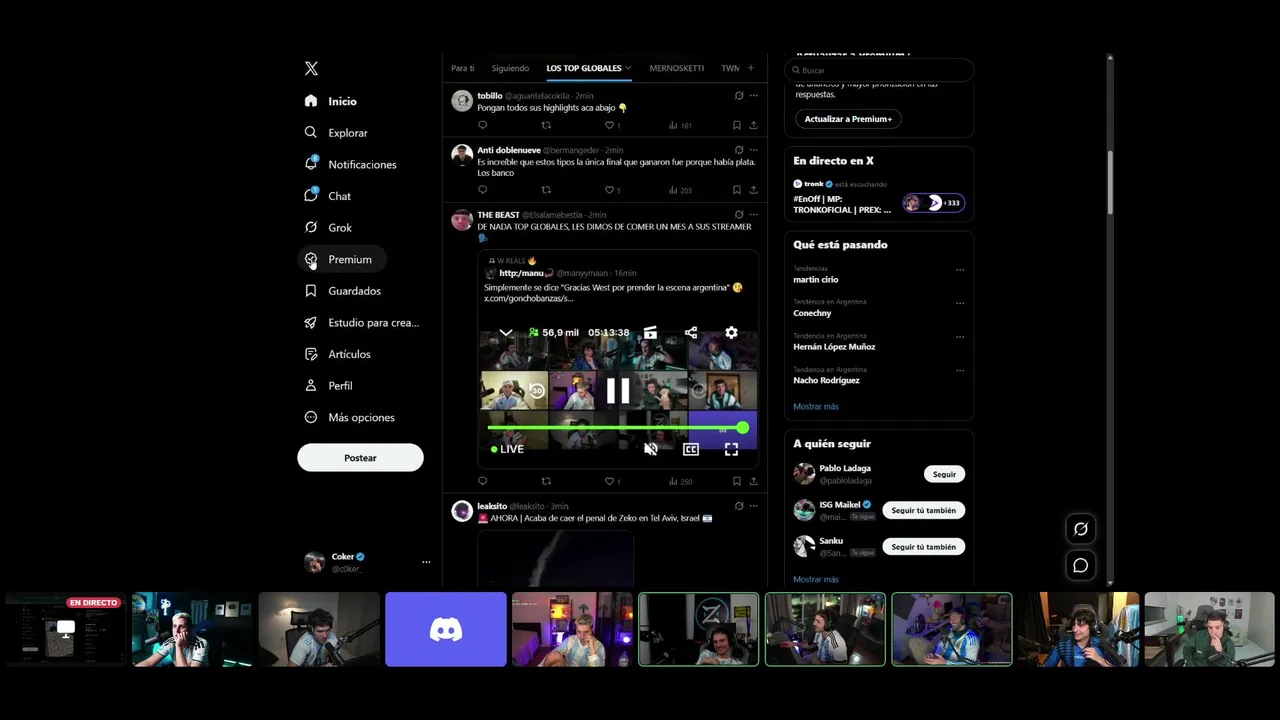Open Coker account menu dots
This screenshot has width=1280, height=720.
(x=426, y=562)
